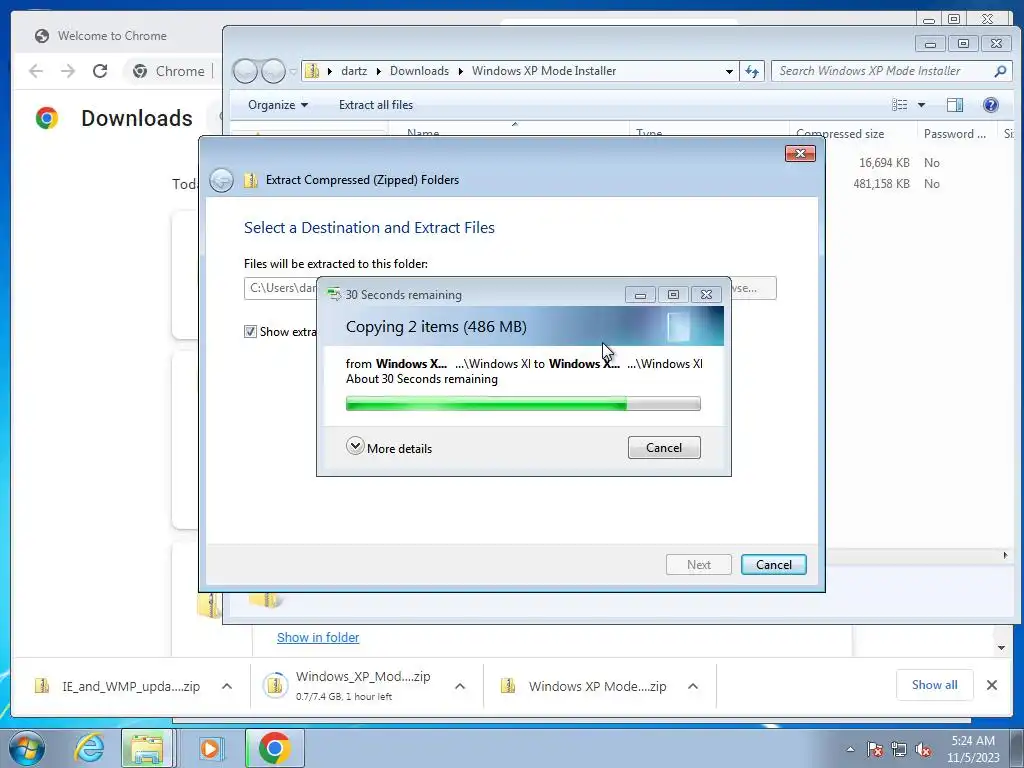Launch Internet Explorer from taskbar
This screenshot has height=768, width=1024.
pyautogui.click(x=89, y=748)
